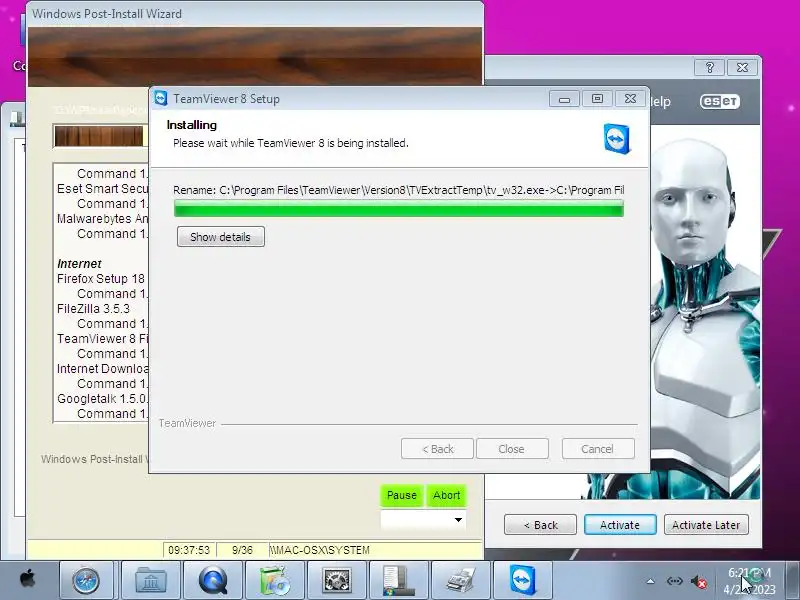Click \\MAC-OSX\SYSTEM status bar text
This screenshot has width=800, height=600.
coord(320,550)
